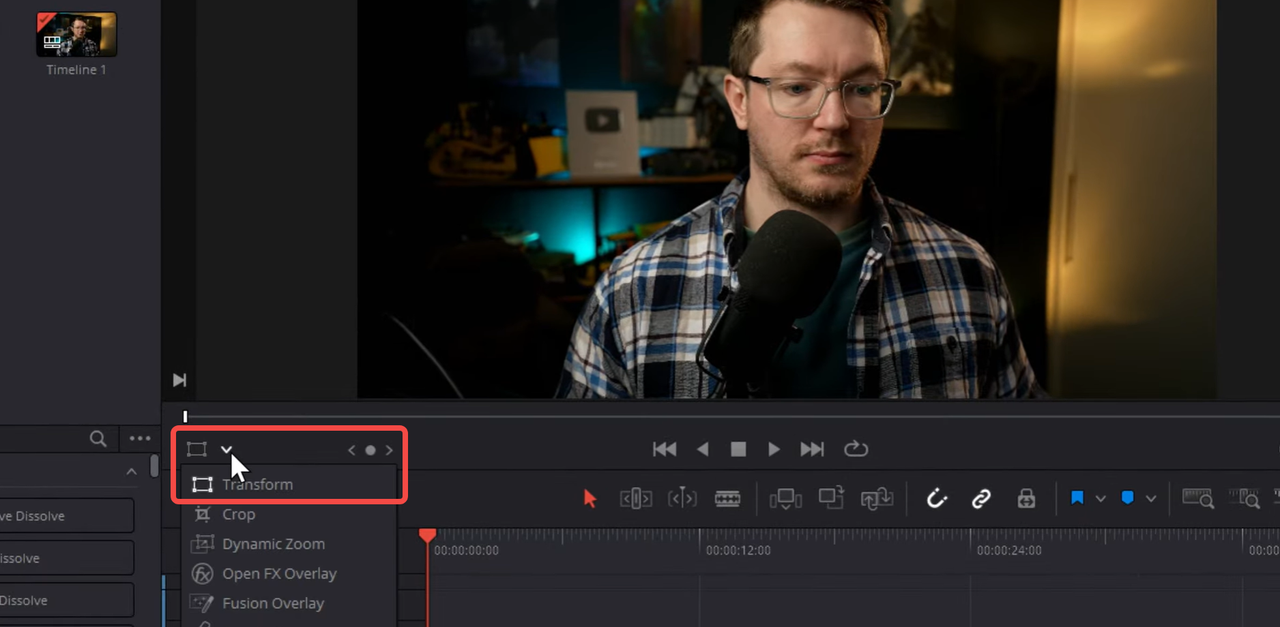Collapse the viewer overlay dropdown chevron
1280x627 pixels.
pos(227,450)
